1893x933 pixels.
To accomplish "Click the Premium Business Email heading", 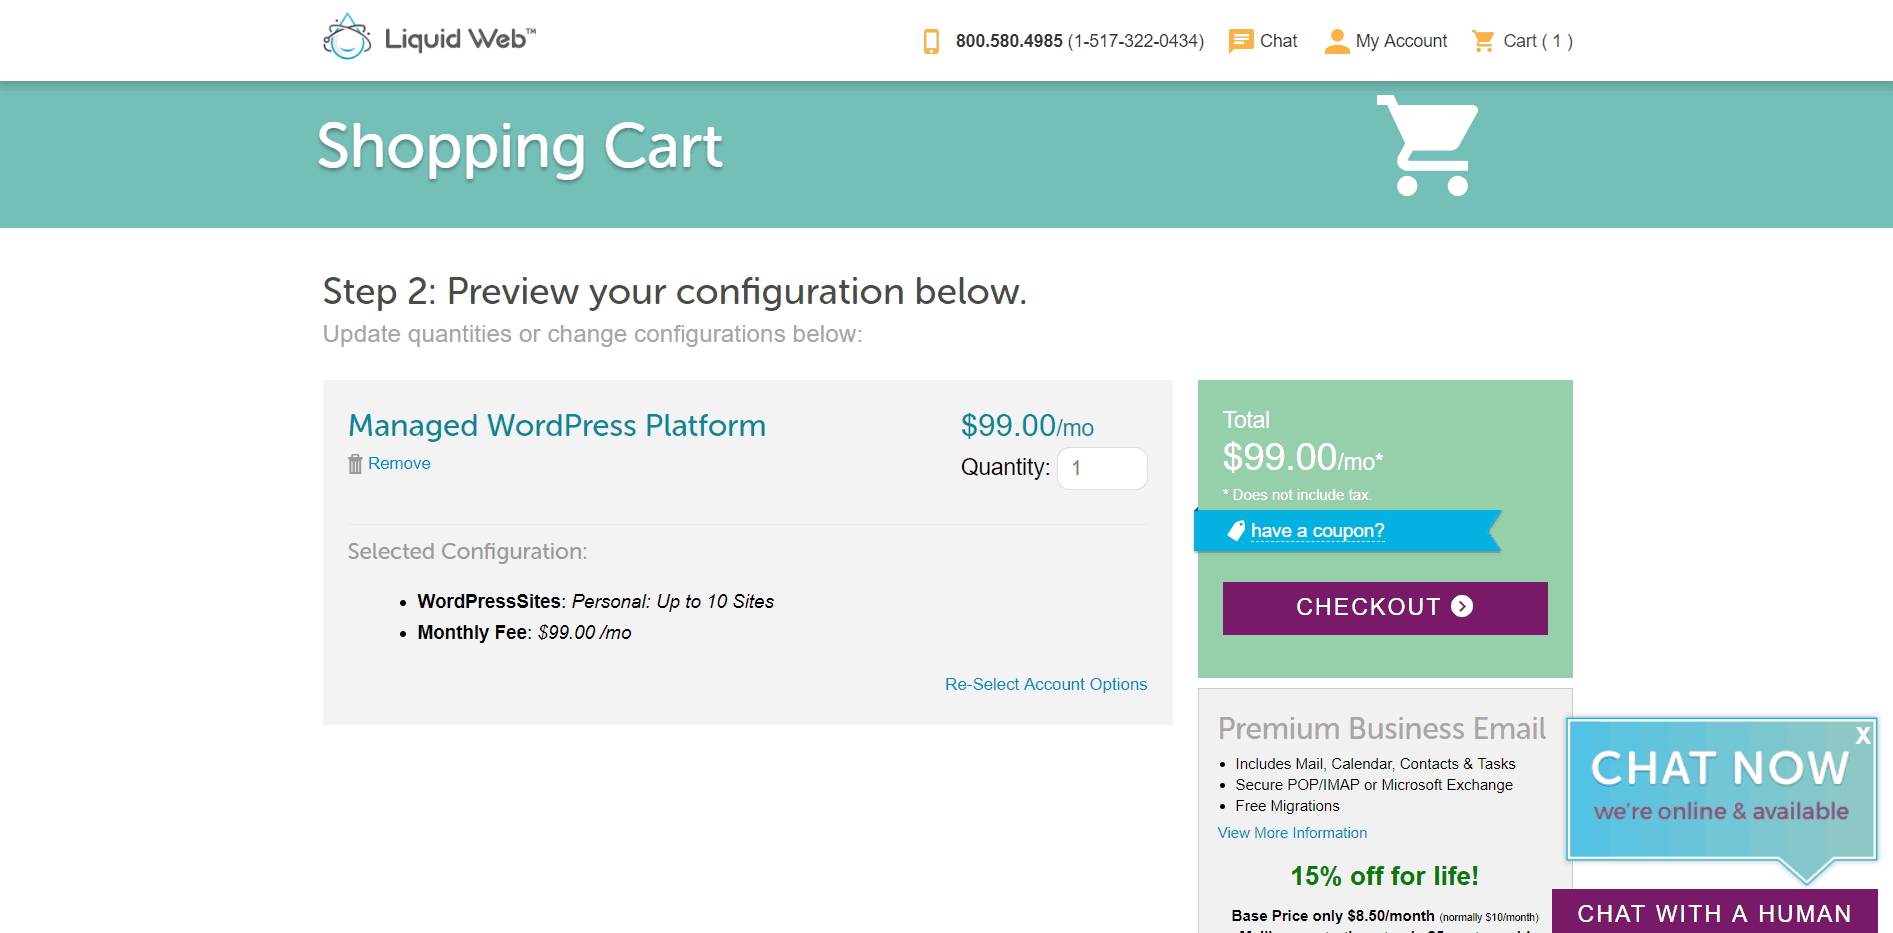I will (1382, 728).
